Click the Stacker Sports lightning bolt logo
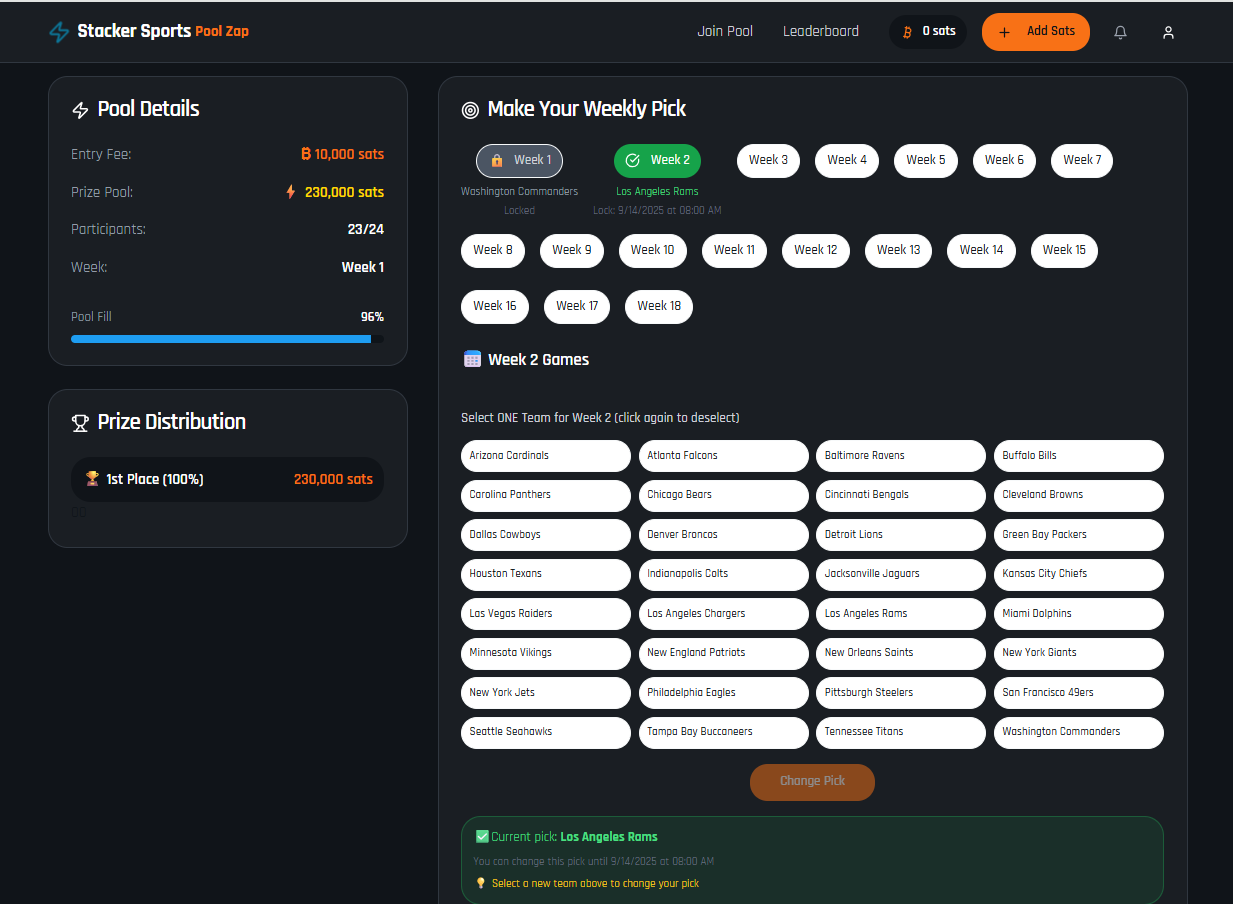Viewport: 1233px width, 904px height. pyautogui.click(x=59, y=32)
